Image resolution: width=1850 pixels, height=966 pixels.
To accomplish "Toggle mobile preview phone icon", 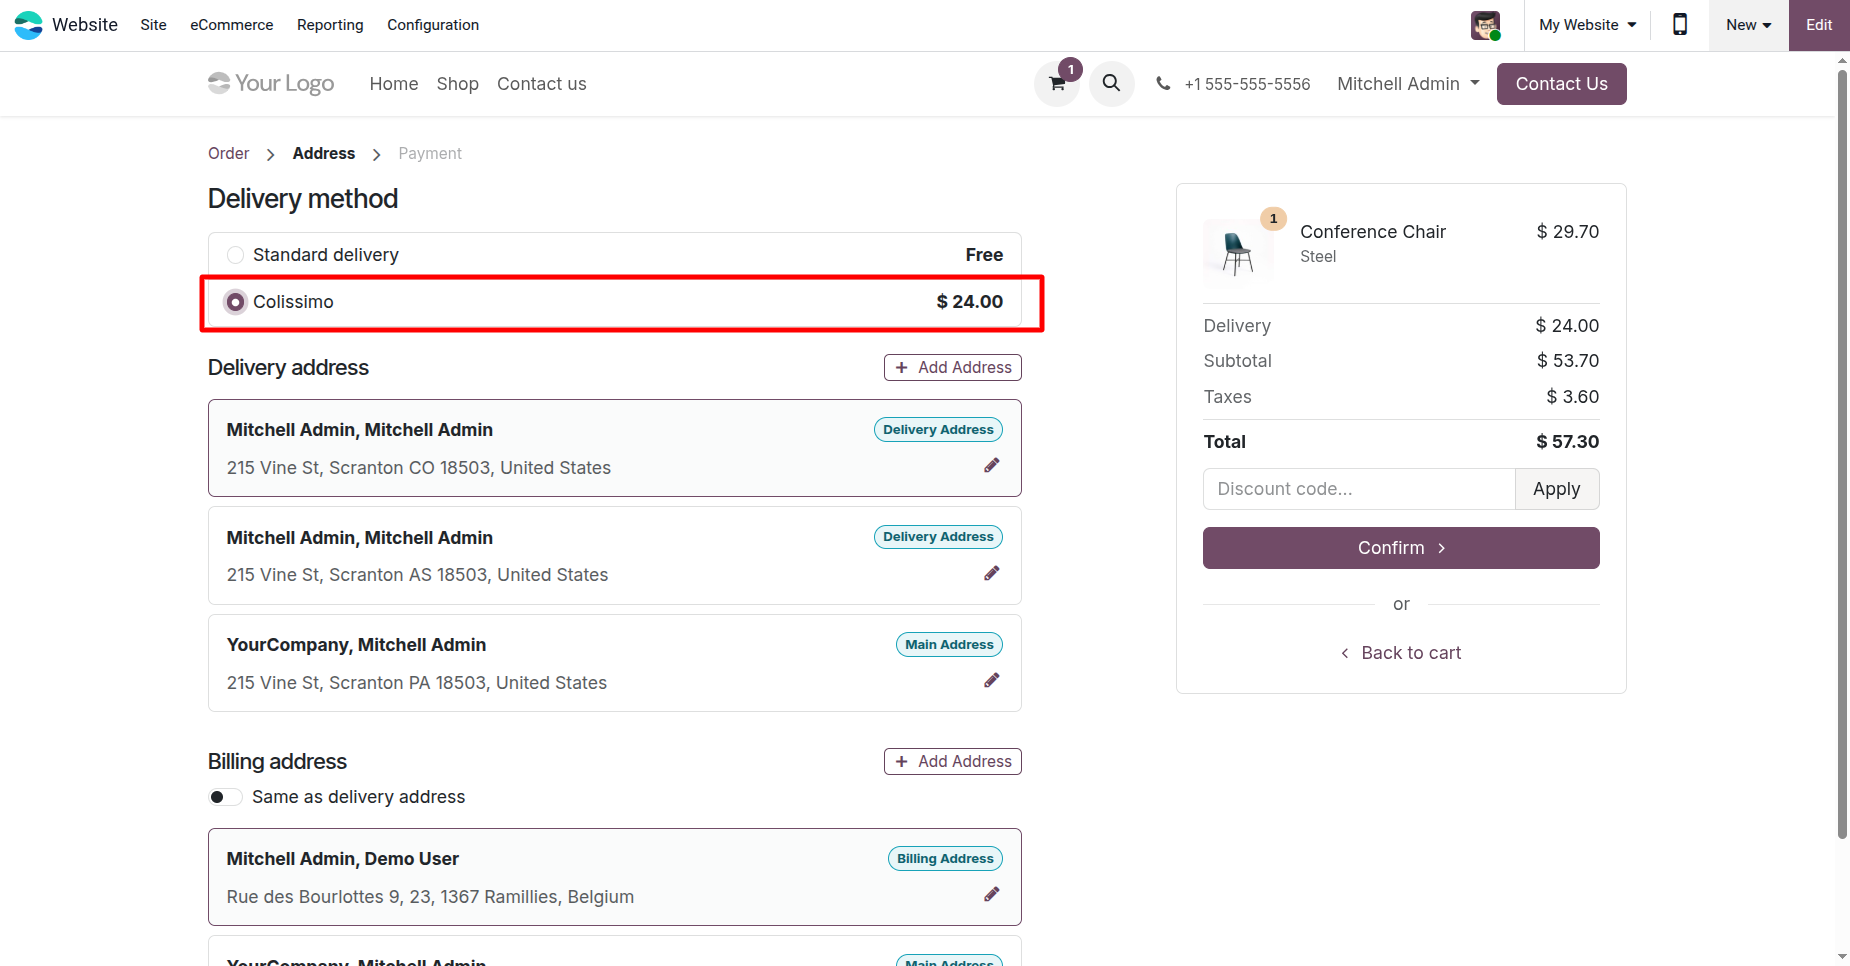I will point(1680,24).
